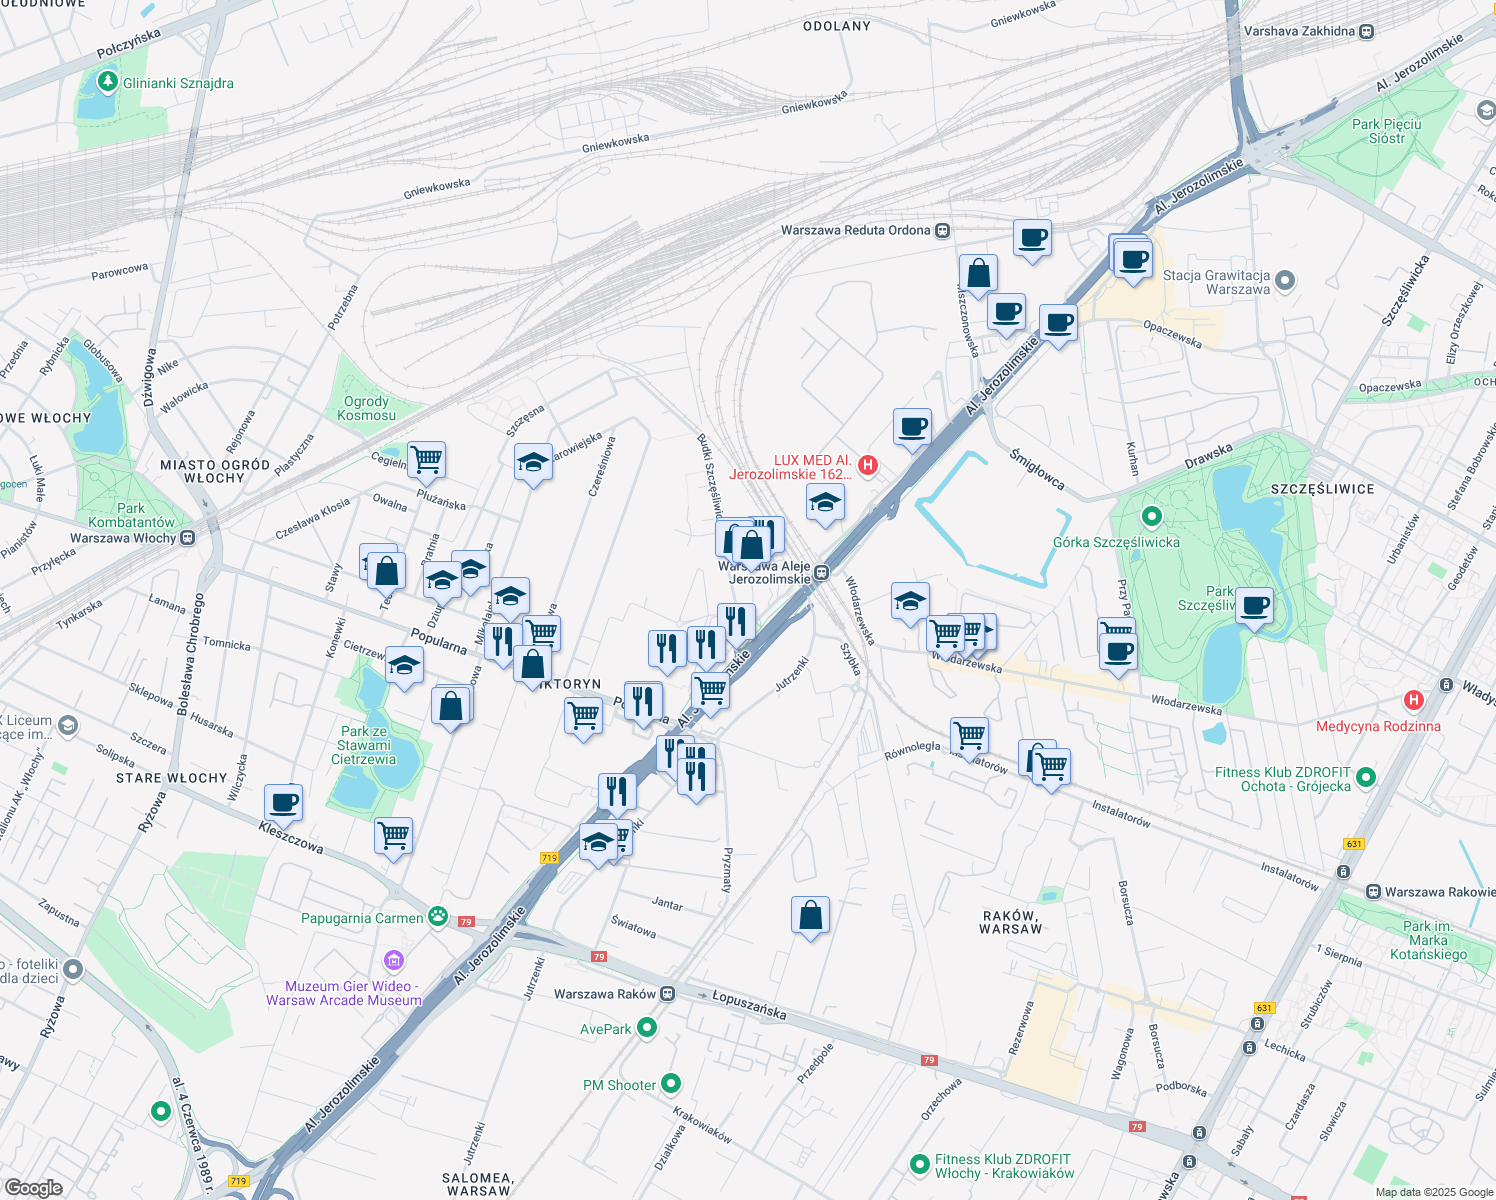Open the Glinianki Sznajdra park pin
This screenshot has height=1200, width=1496.
108,82
